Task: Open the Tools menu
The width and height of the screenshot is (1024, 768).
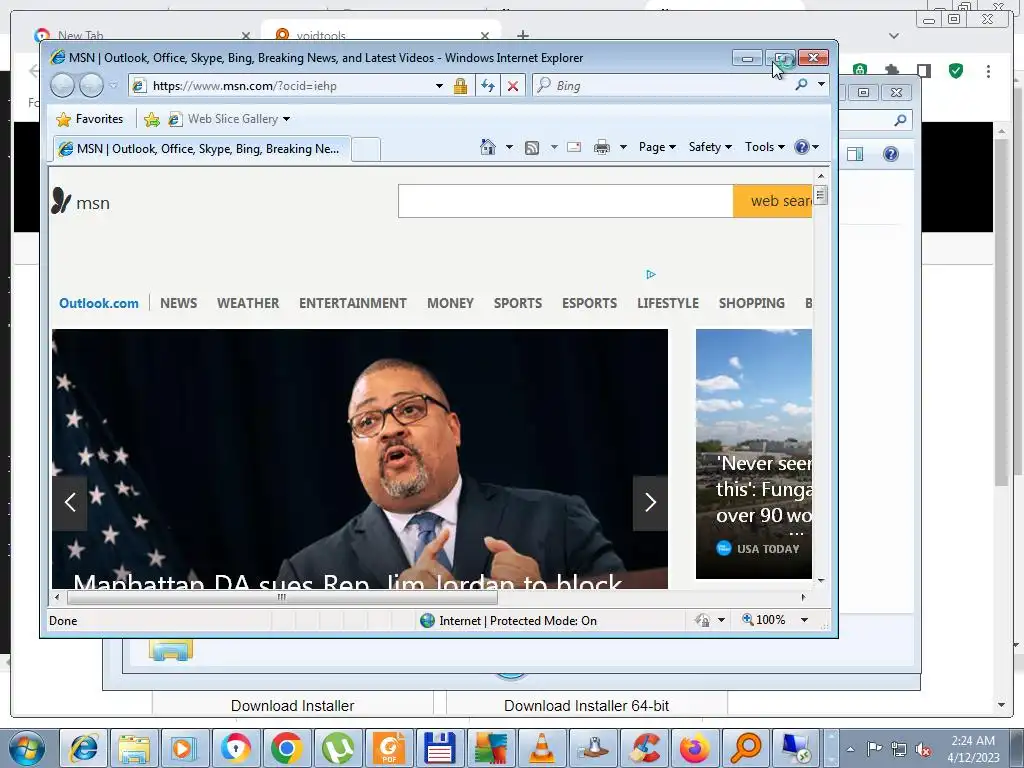Action: point(765,147)
